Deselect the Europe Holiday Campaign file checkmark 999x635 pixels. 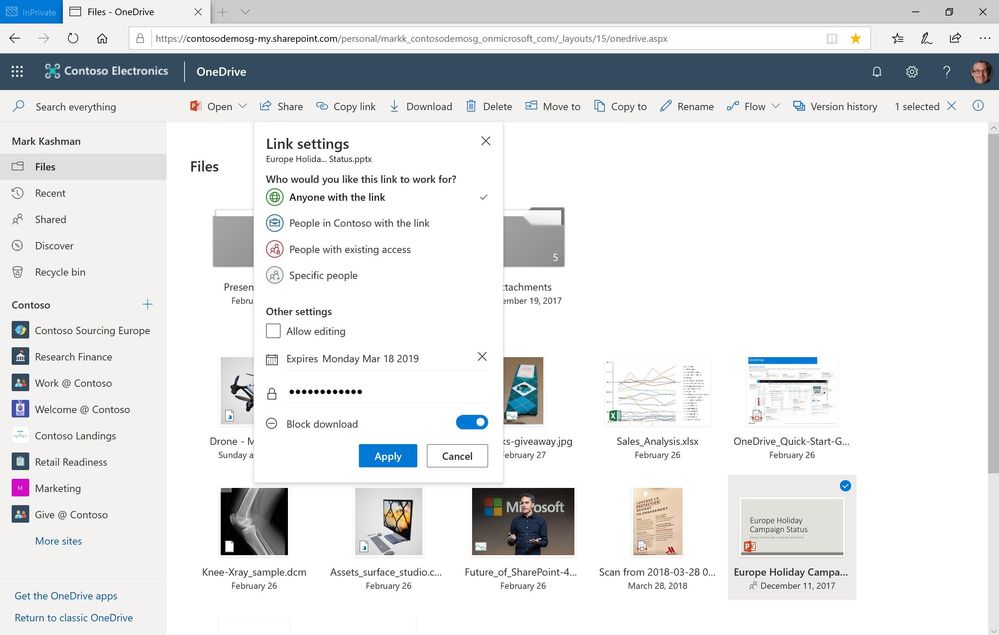coord(845,486)
